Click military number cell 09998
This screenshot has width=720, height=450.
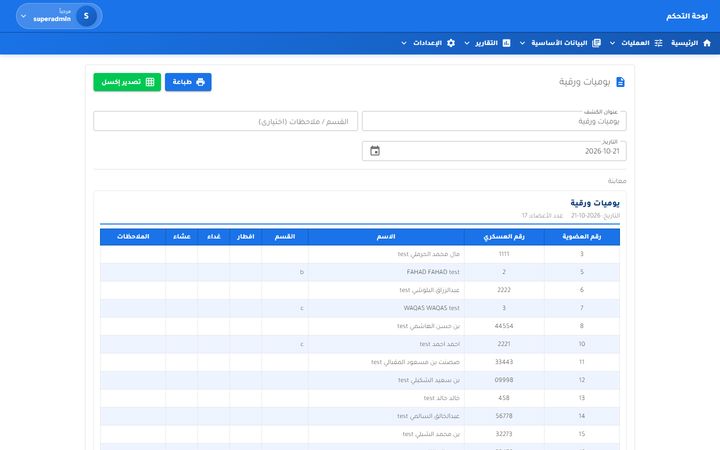click(x=504, y=380)
